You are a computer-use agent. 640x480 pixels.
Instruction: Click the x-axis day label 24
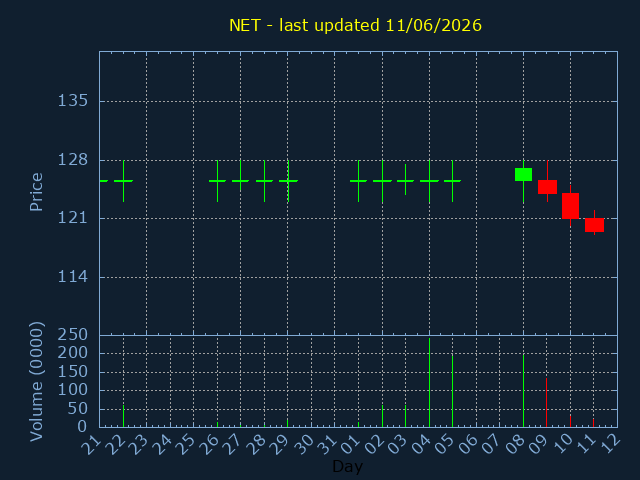(162, 445)
